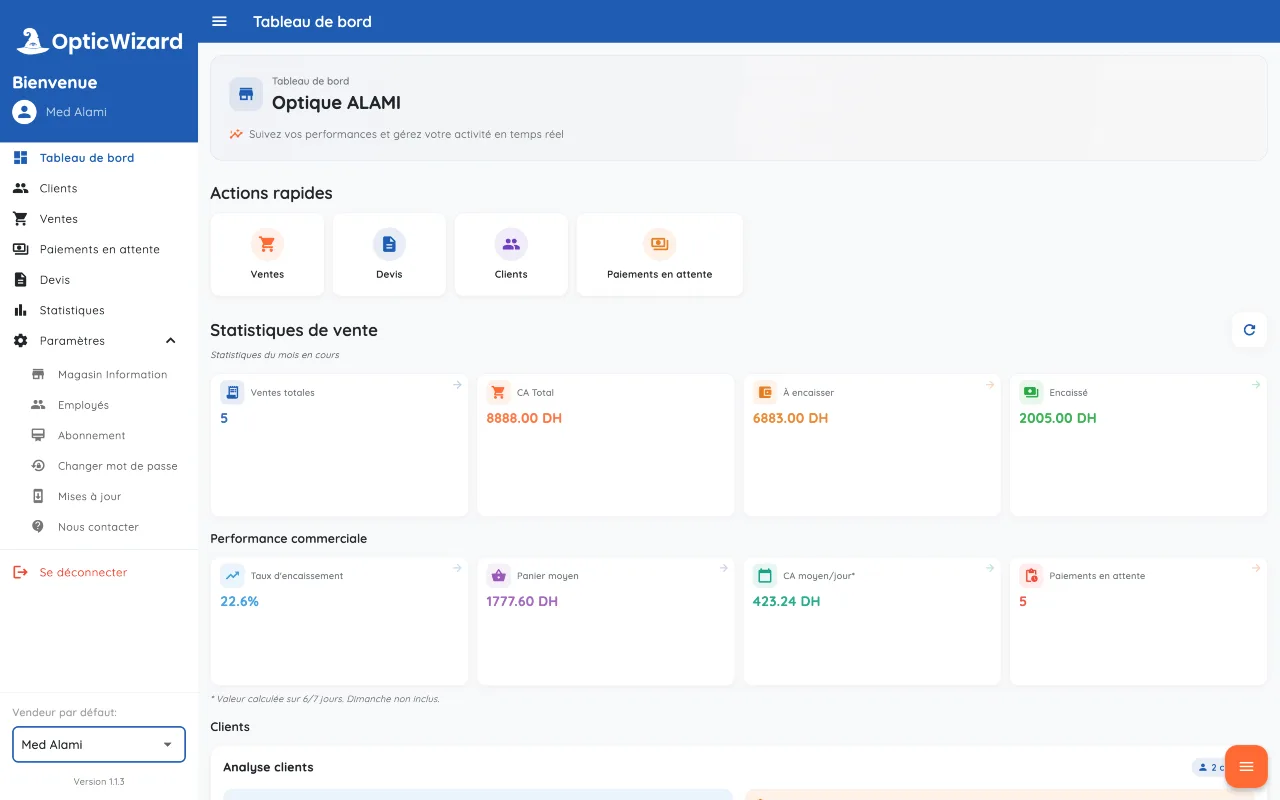
Task: Open the arrow on the Encaissé card
Action: (1256, 384)
